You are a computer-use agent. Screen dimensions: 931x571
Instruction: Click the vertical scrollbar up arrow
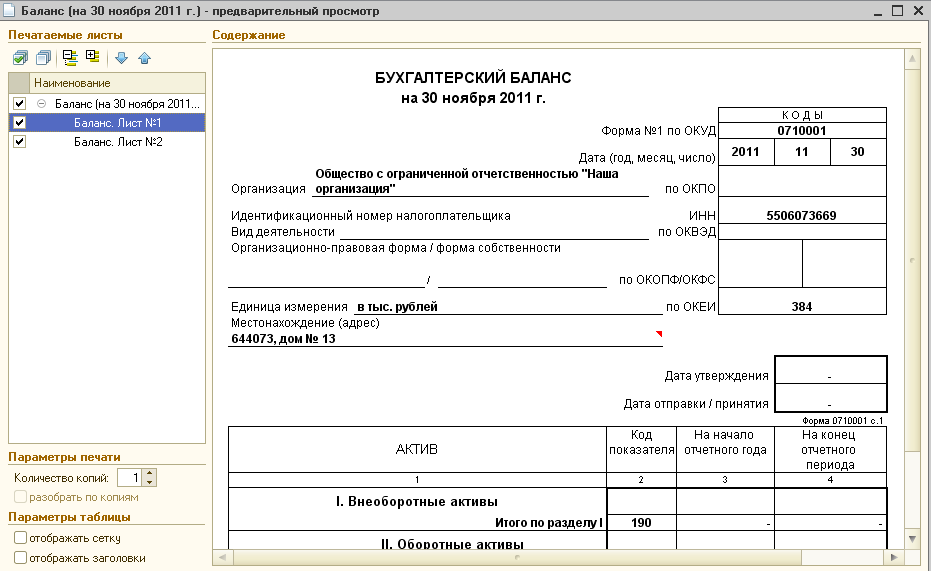click(912, 59)
